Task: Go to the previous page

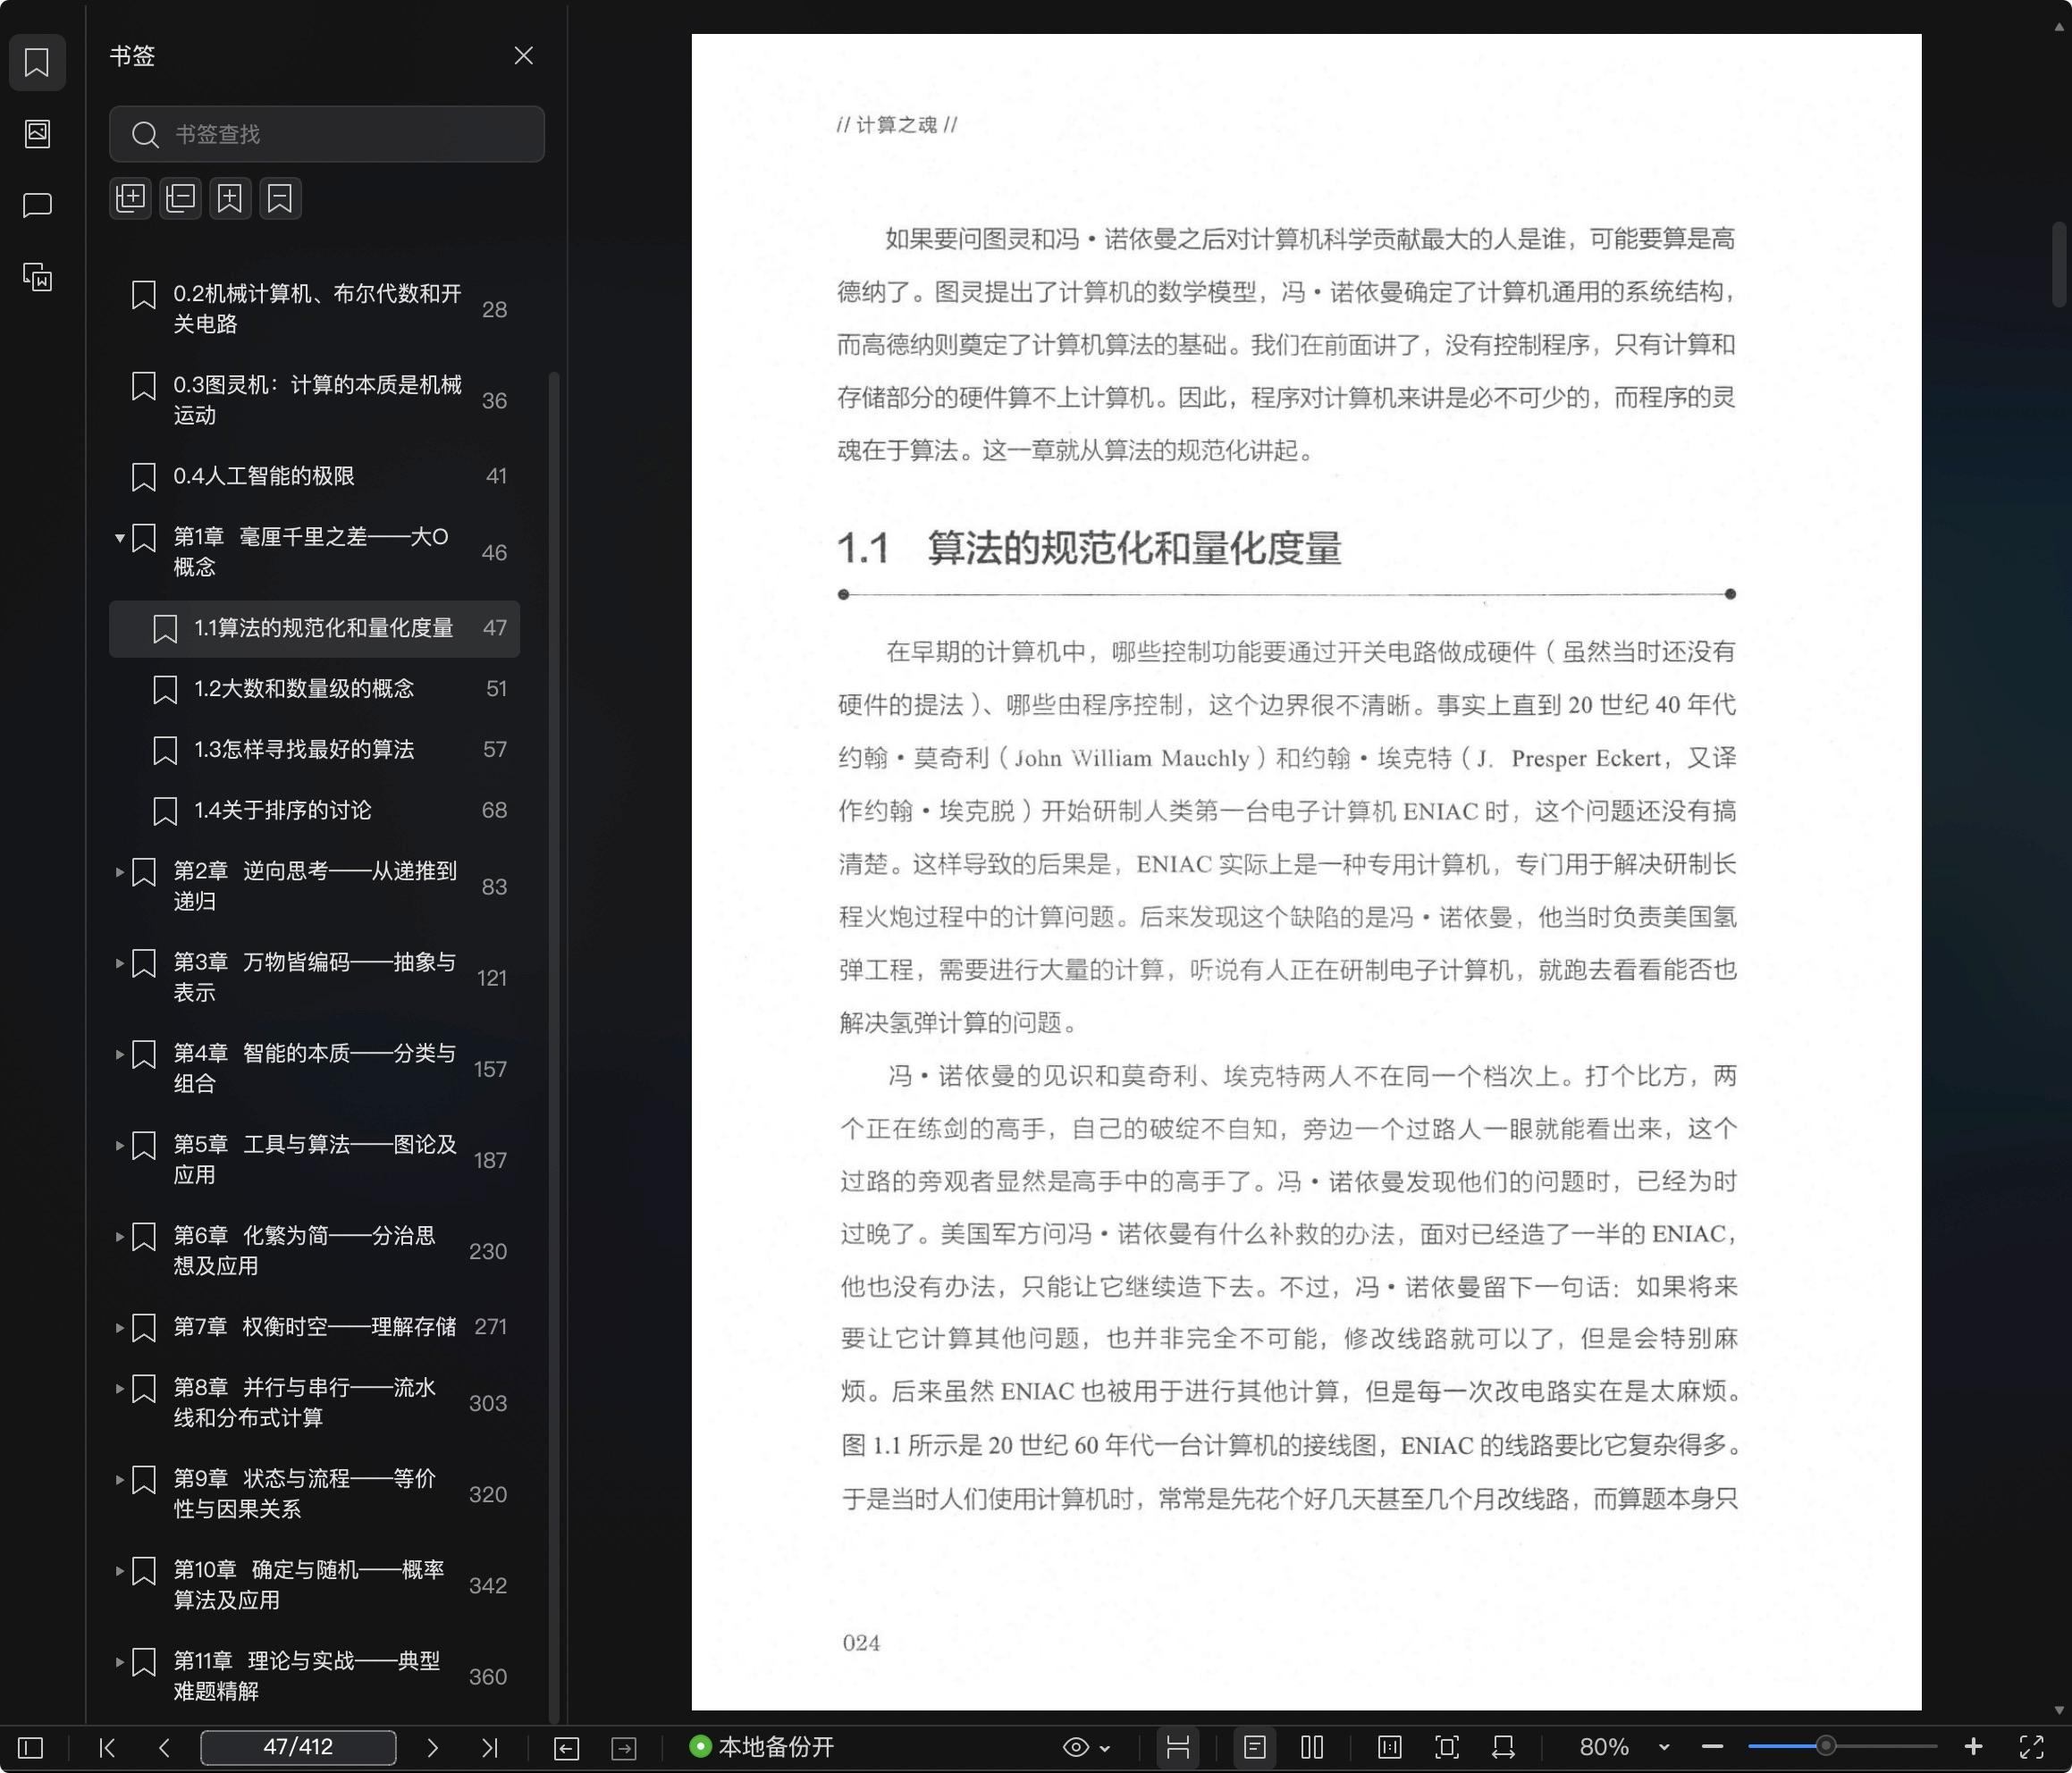Action: [x=164, y=1747]
